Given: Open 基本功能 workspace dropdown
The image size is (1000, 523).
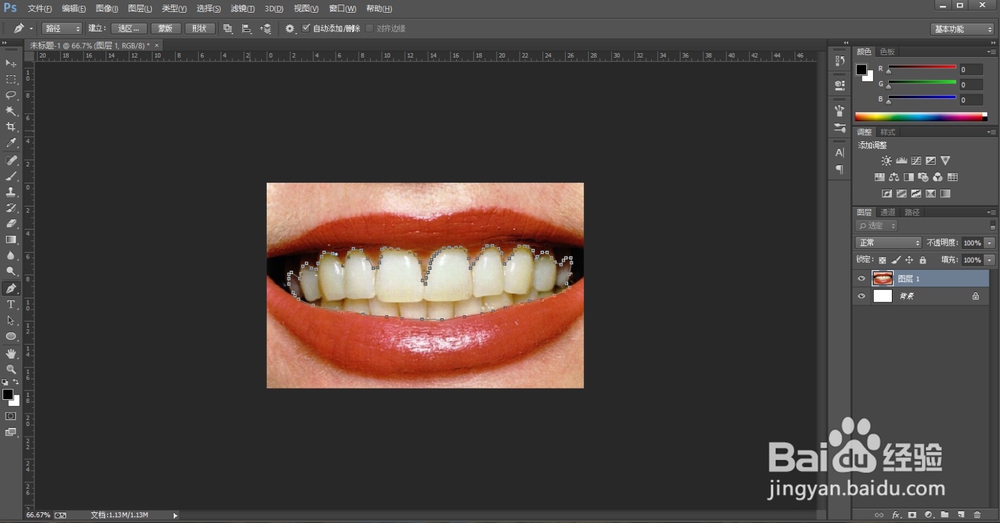Looking at the screenshot, I should 962,29.
